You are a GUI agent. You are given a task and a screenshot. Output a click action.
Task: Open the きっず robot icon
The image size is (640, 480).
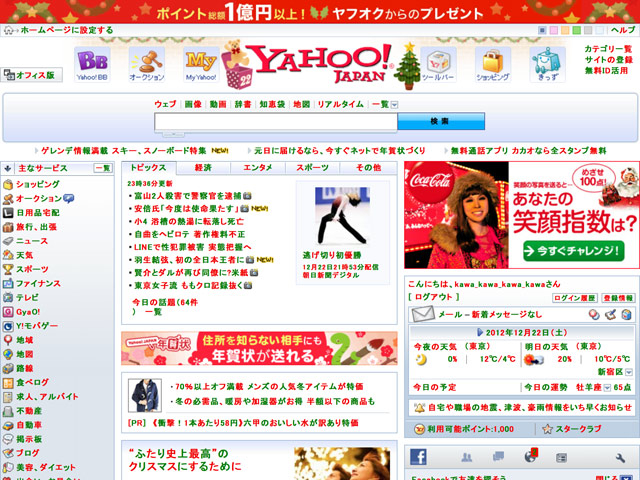547,64
